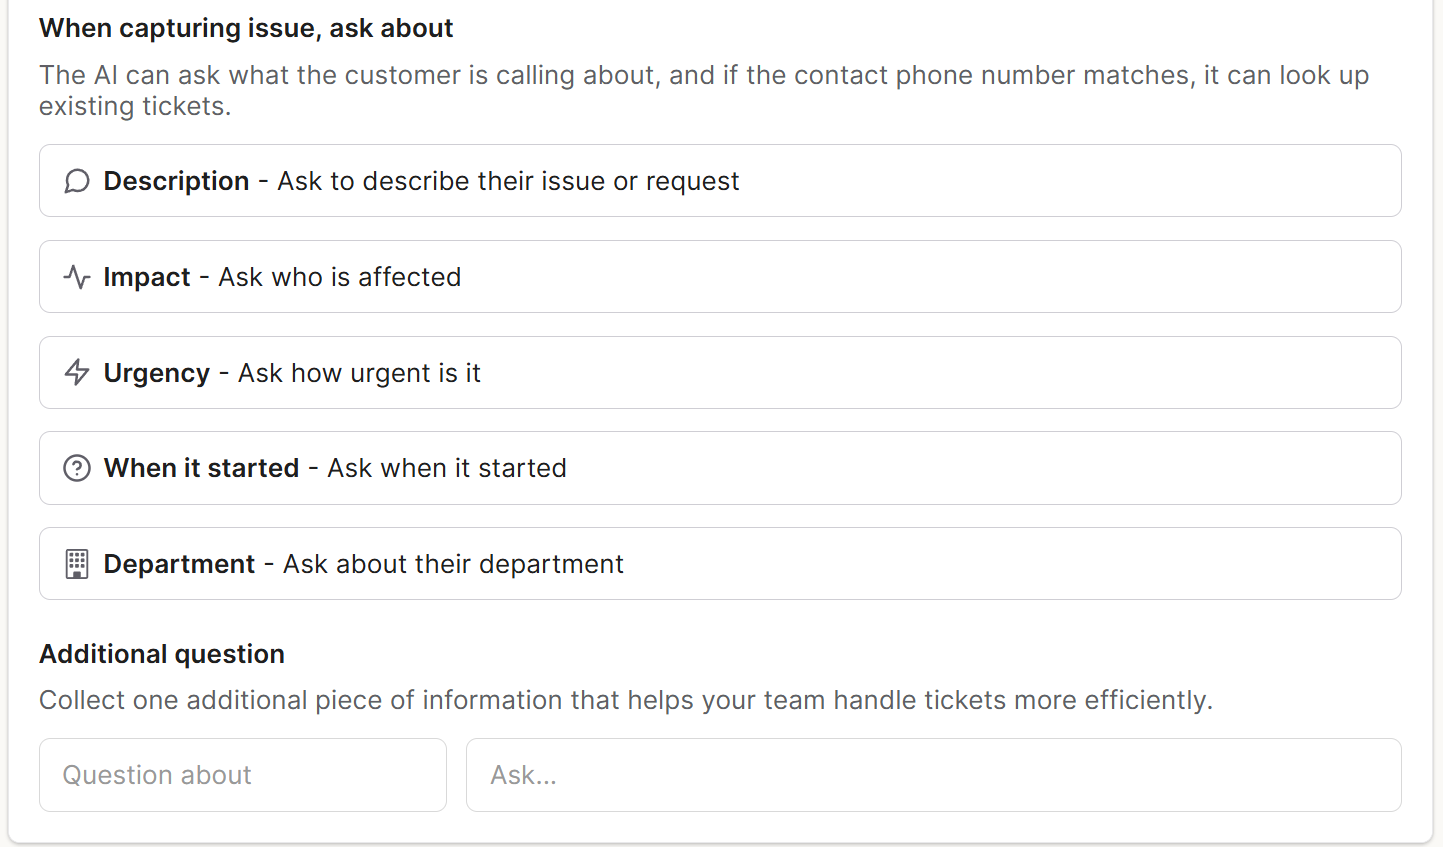
Task: Click the lightning bolt Urgency icon
Action: (77, 373)
